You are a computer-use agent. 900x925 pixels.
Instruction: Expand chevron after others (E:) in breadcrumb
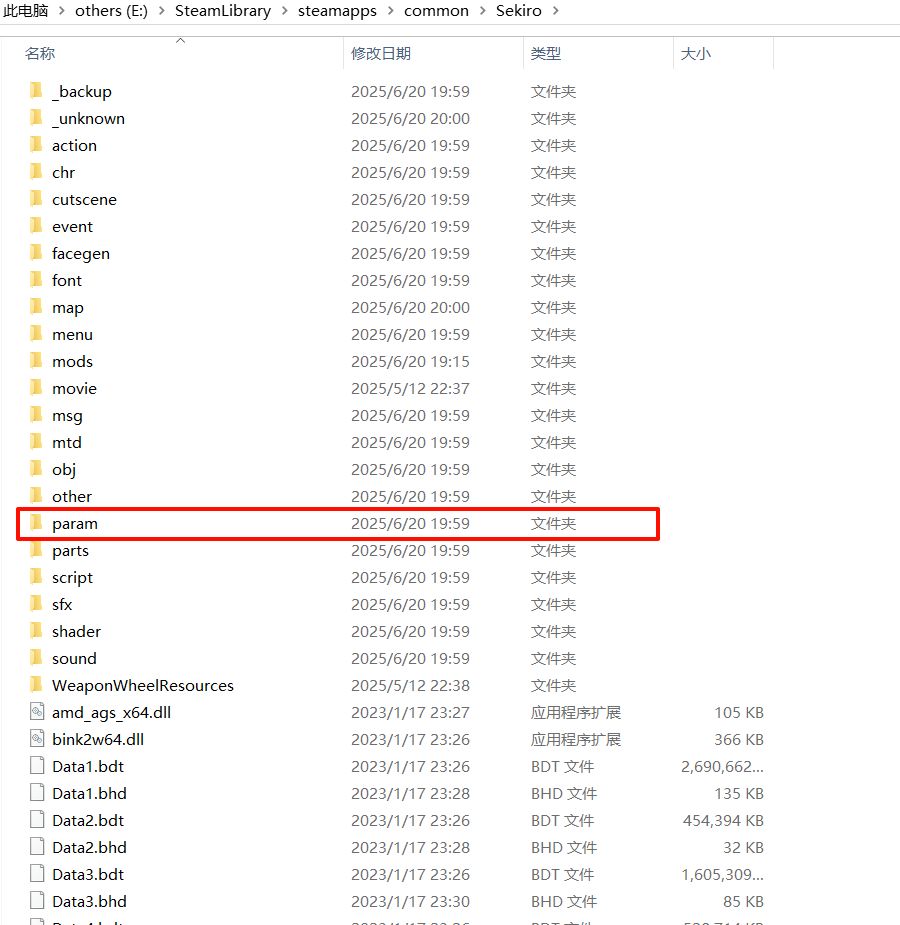pos(162,11)
